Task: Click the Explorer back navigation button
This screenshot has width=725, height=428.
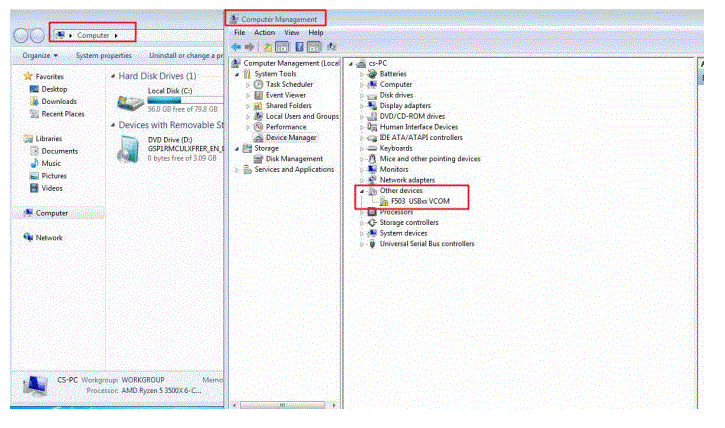Action: click(x=21, y=36)
